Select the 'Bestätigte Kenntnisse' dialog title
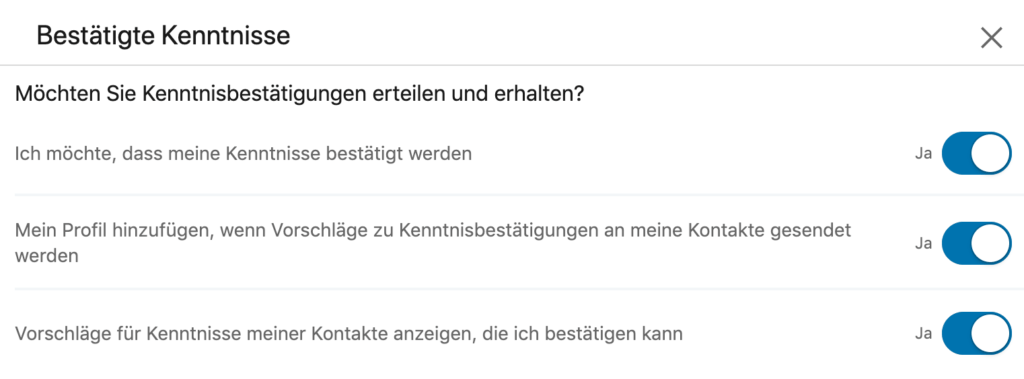Screen dimensions: 1024x379 point(163,35)
